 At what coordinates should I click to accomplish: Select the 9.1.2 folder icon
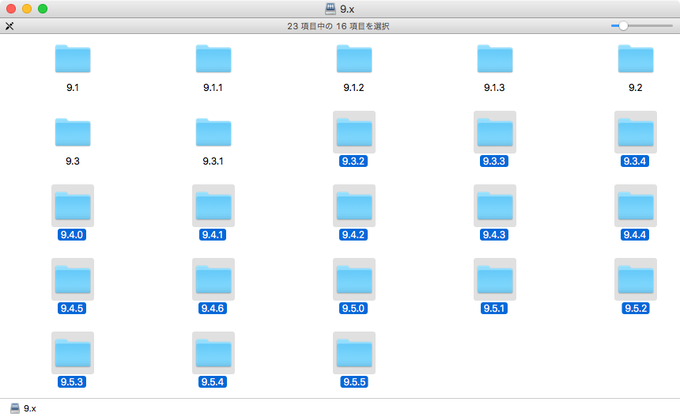point(354,59)
